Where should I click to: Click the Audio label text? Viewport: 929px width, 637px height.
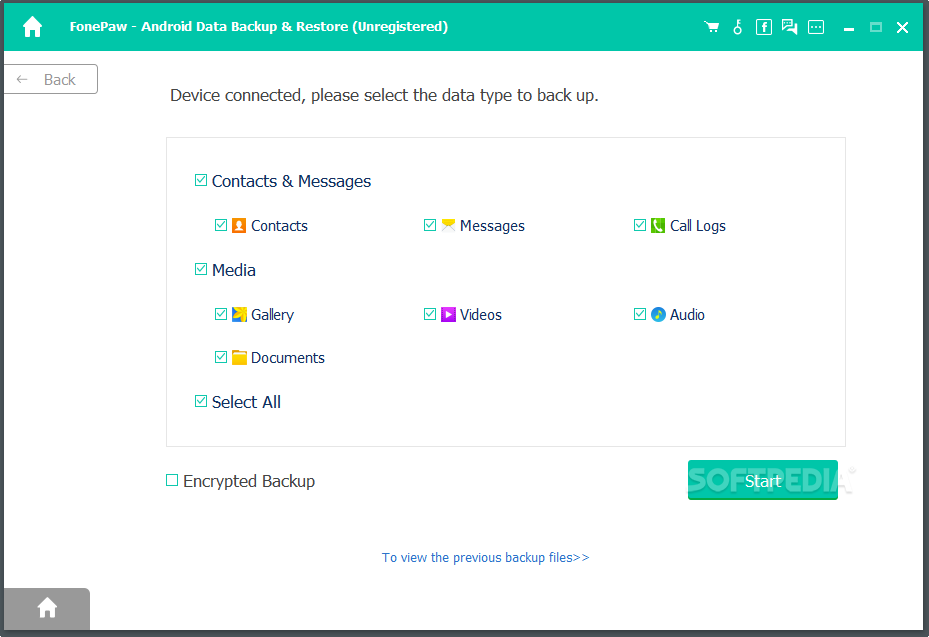(687, 315)
